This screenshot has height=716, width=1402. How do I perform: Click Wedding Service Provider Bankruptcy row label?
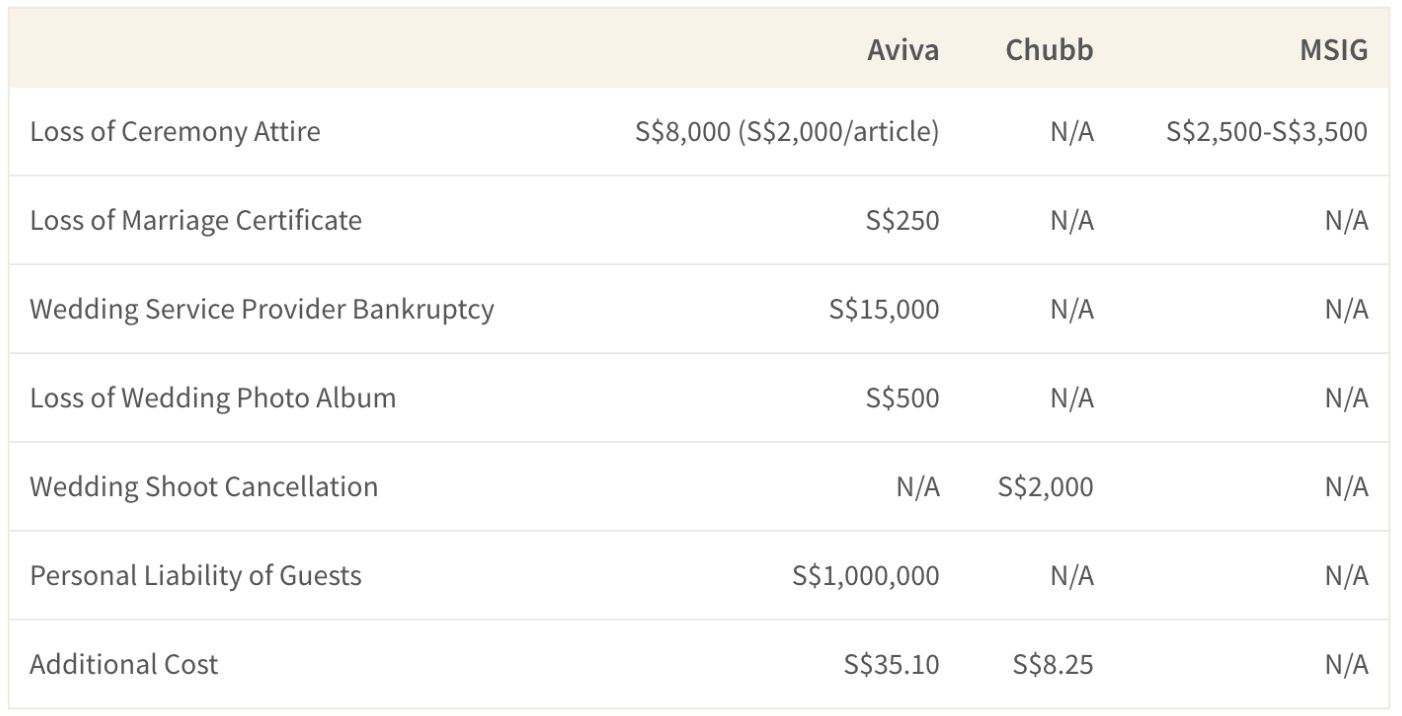[262, 309]
